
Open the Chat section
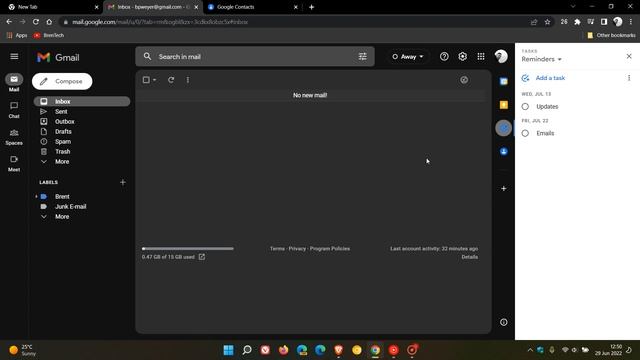(14, 110)
